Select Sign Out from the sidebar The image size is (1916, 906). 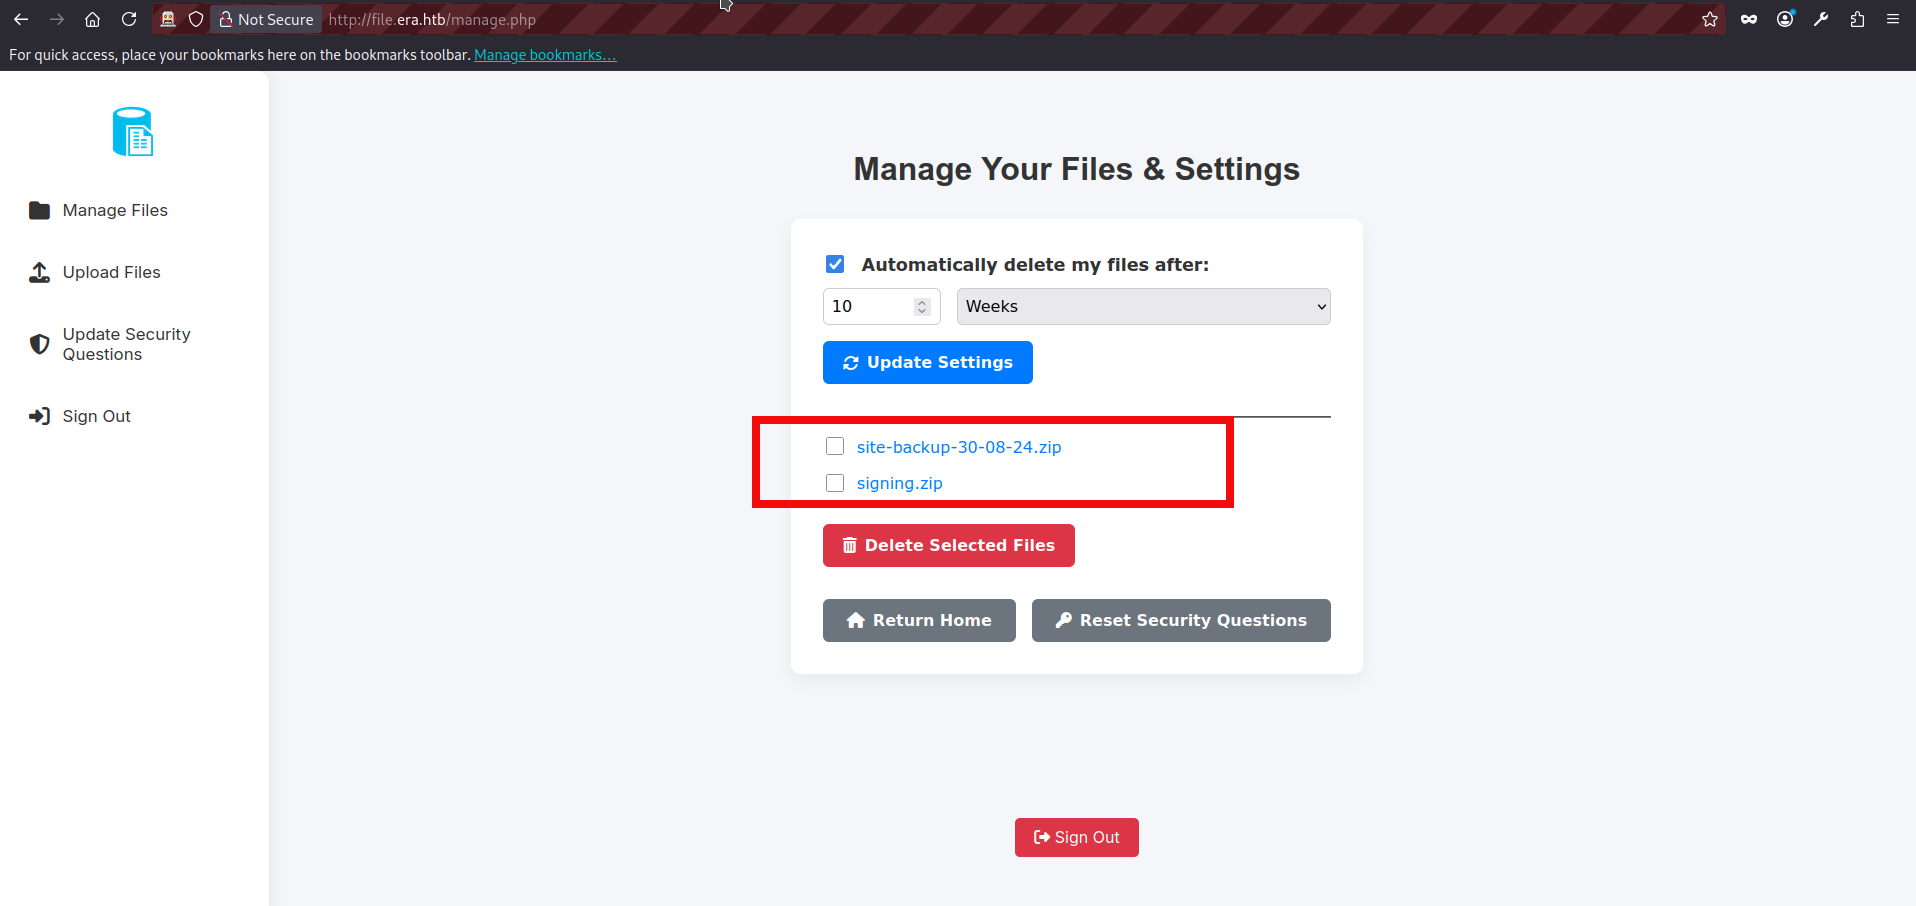click(96, 416)
